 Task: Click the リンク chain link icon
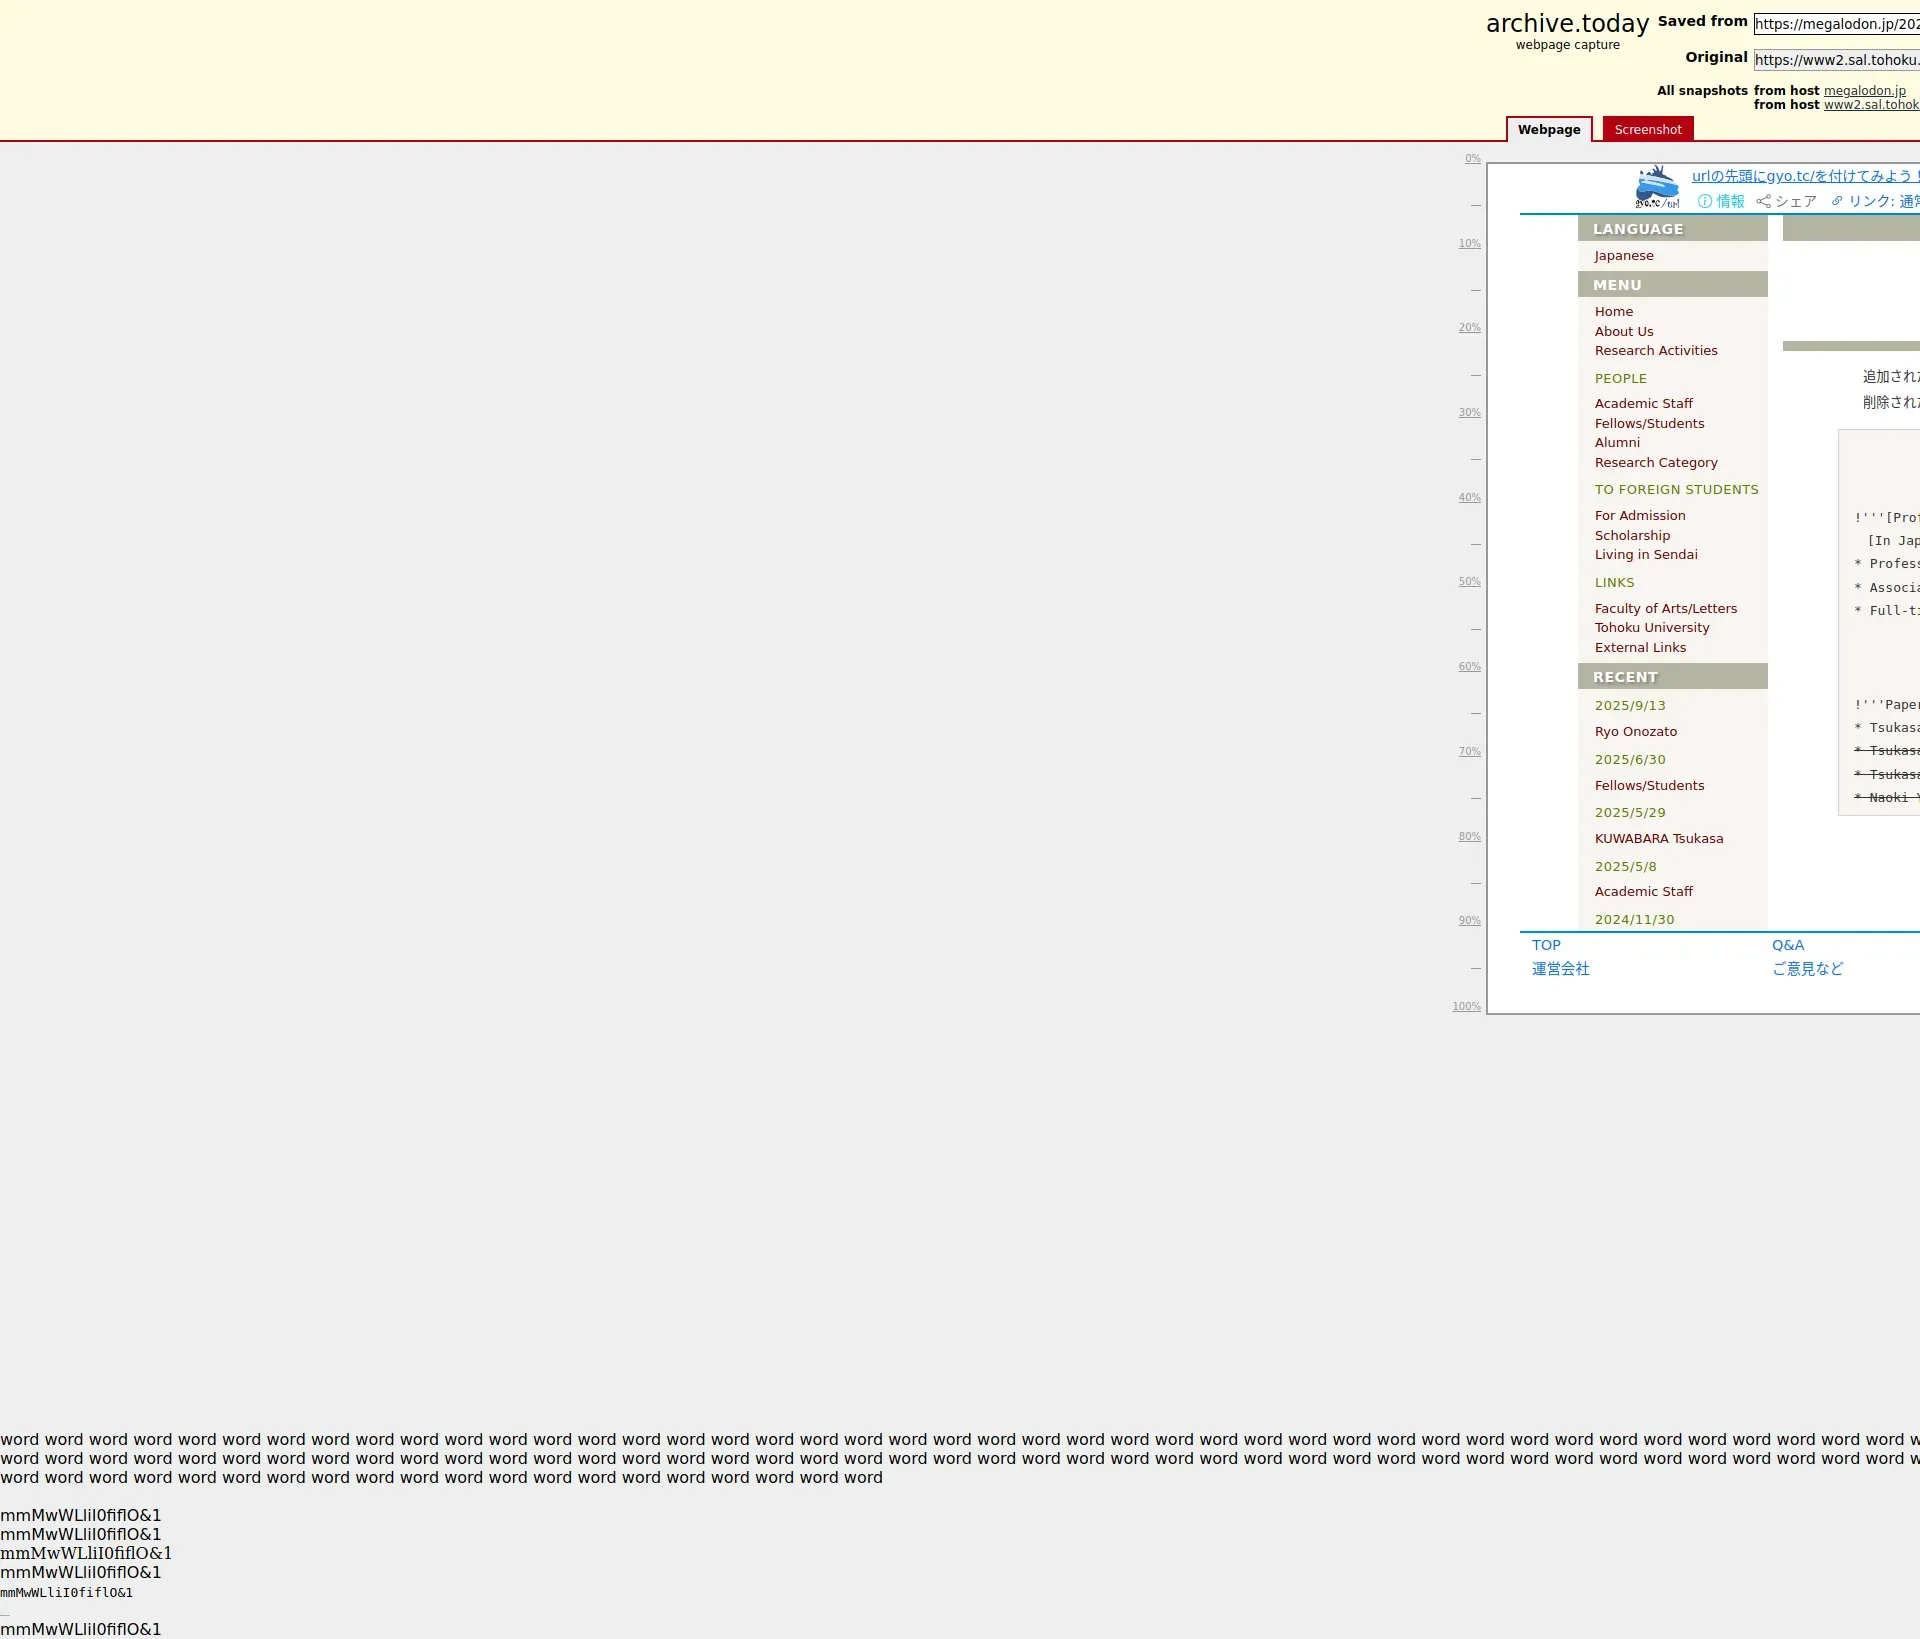coord(1837,201)
